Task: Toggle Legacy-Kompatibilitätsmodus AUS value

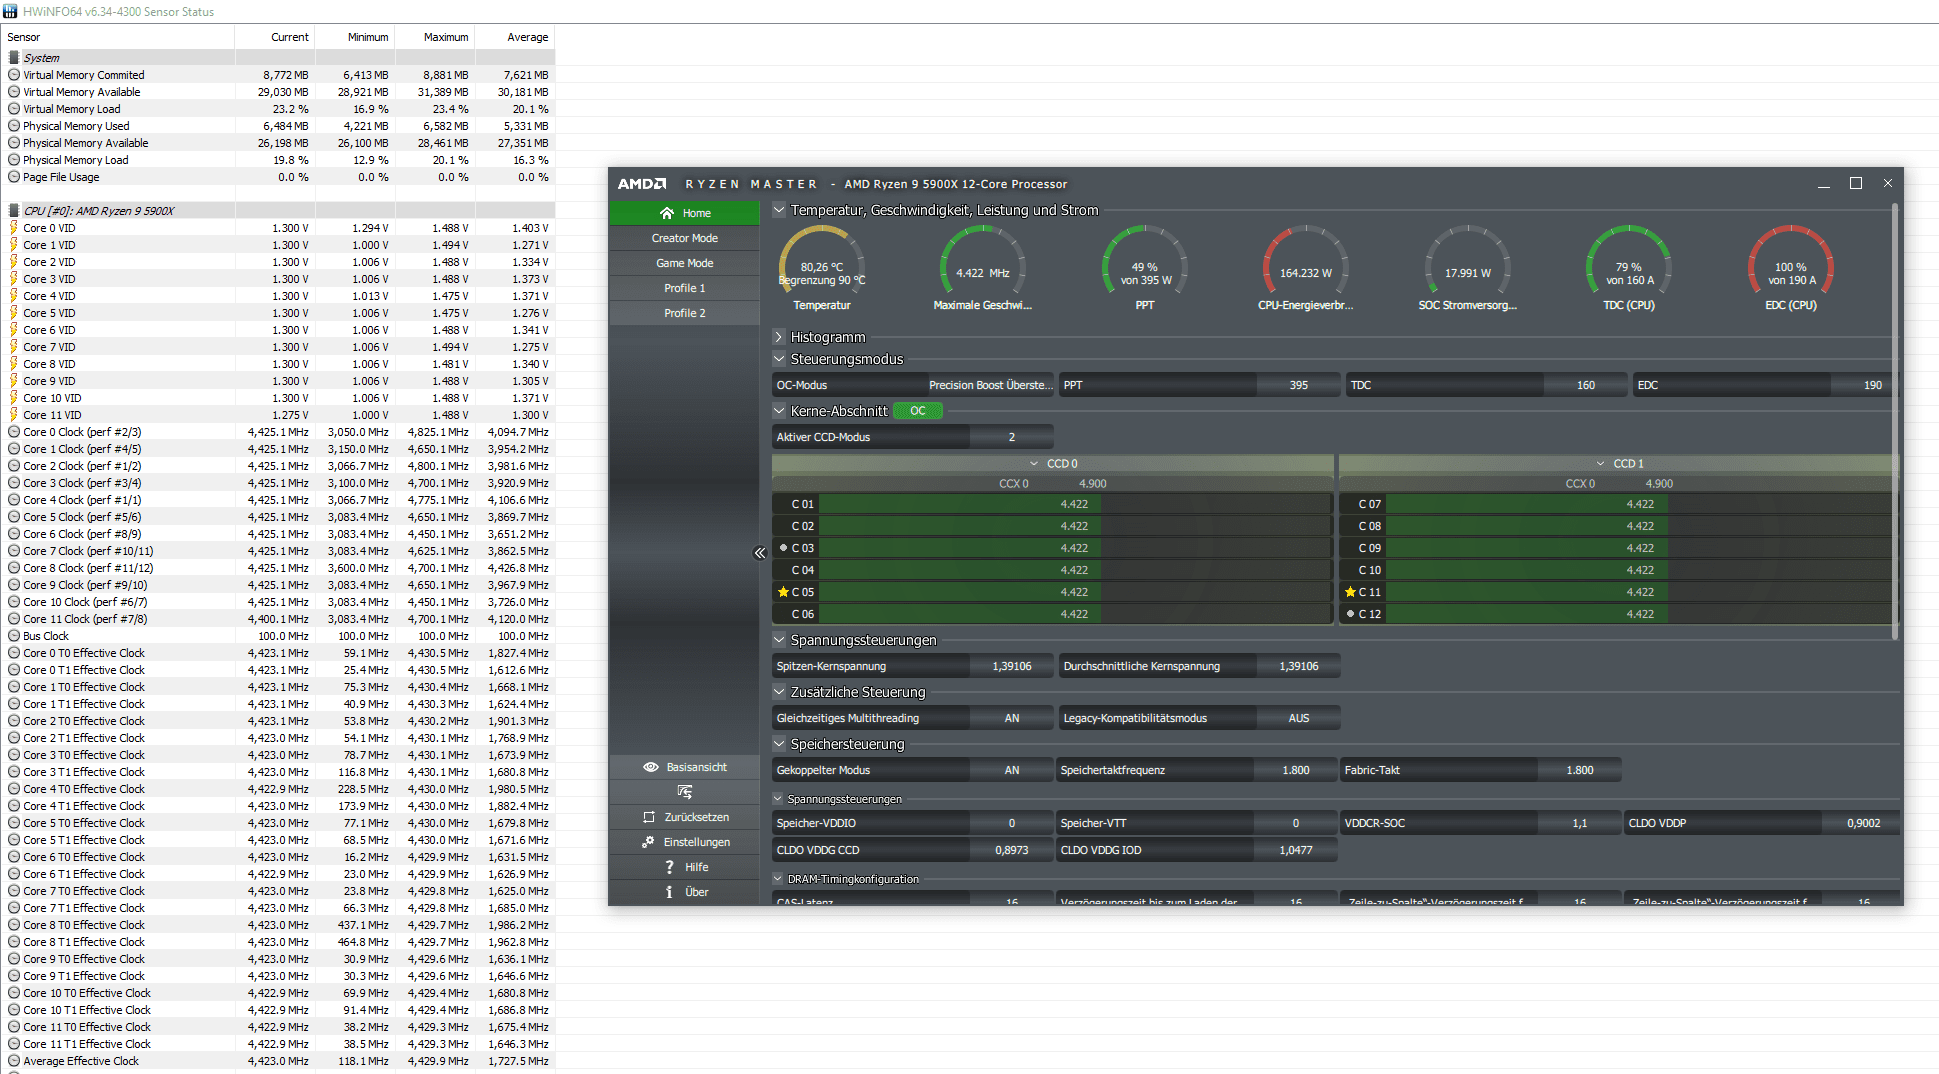Action: [1299, 718]
